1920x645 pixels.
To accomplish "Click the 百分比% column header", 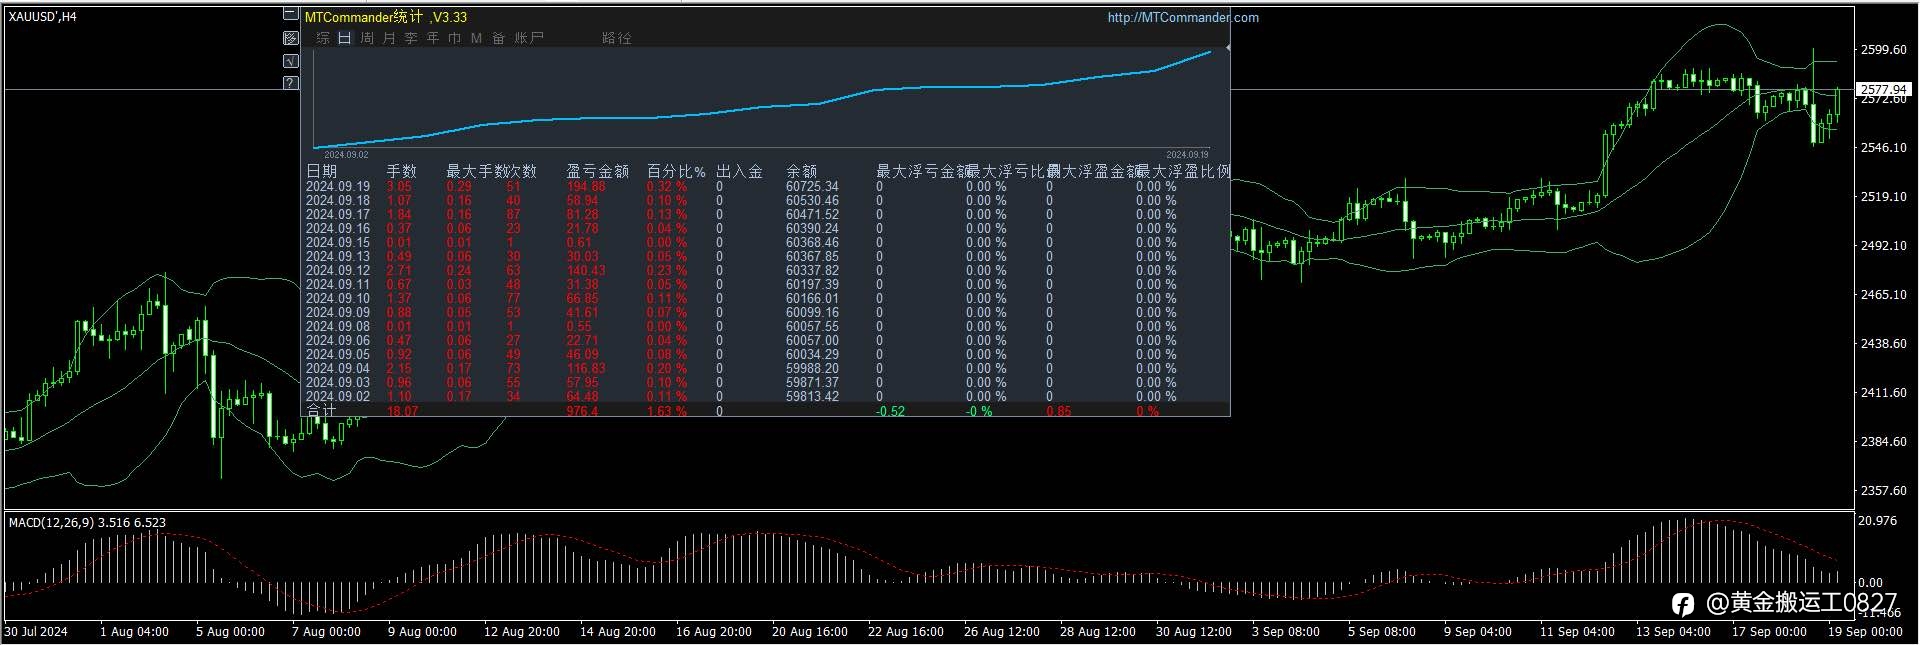I will pos(676,172).
